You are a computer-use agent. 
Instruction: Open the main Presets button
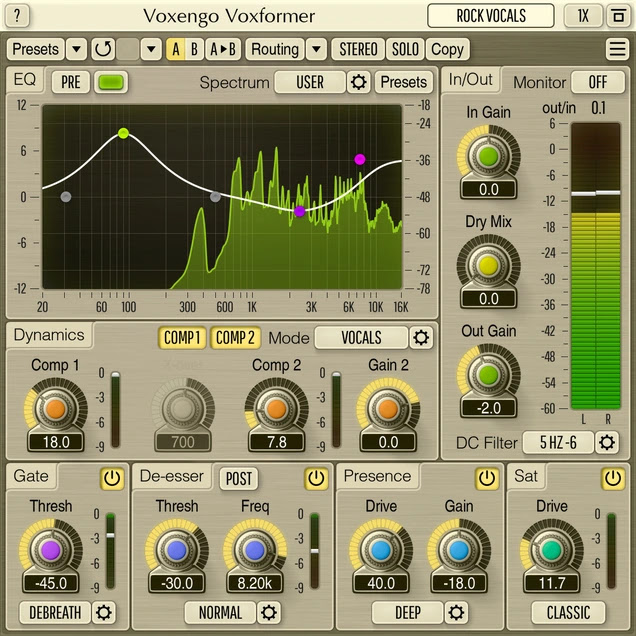[x=36, y=49]
